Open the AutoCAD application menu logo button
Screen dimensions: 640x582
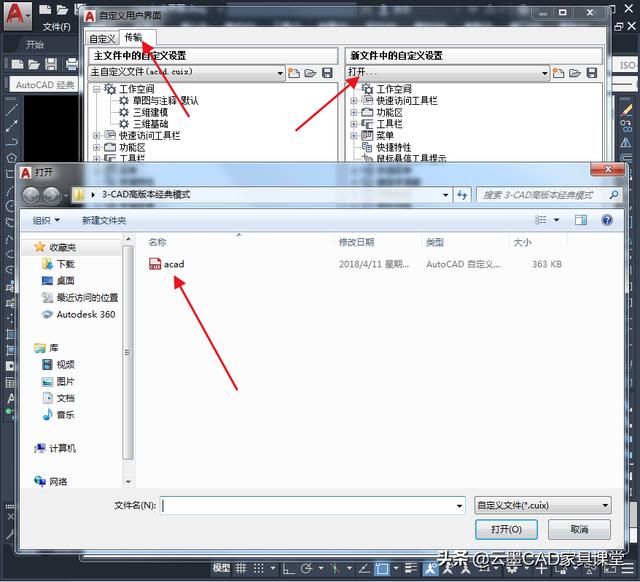point(17,15)
